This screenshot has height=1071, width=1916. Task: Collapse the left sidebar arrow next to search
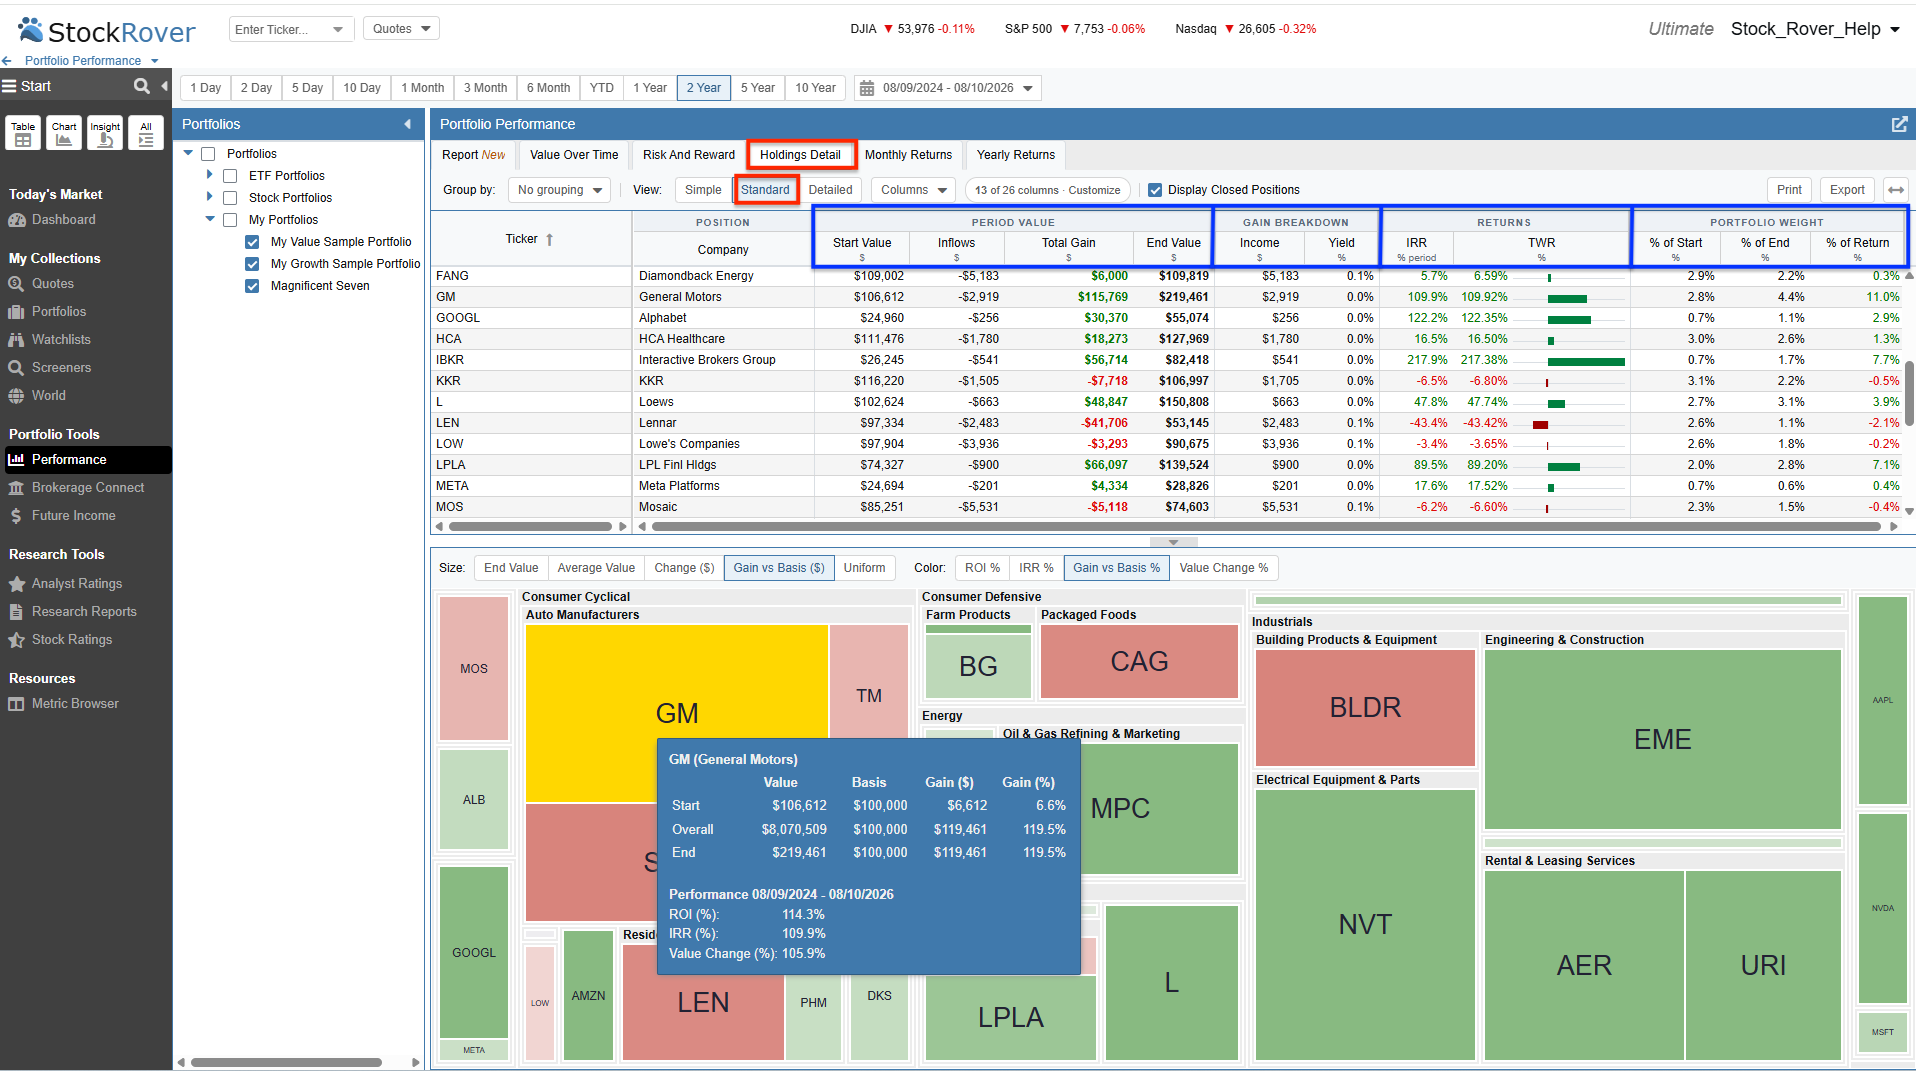pyautogui.click(x=164, y=86)
